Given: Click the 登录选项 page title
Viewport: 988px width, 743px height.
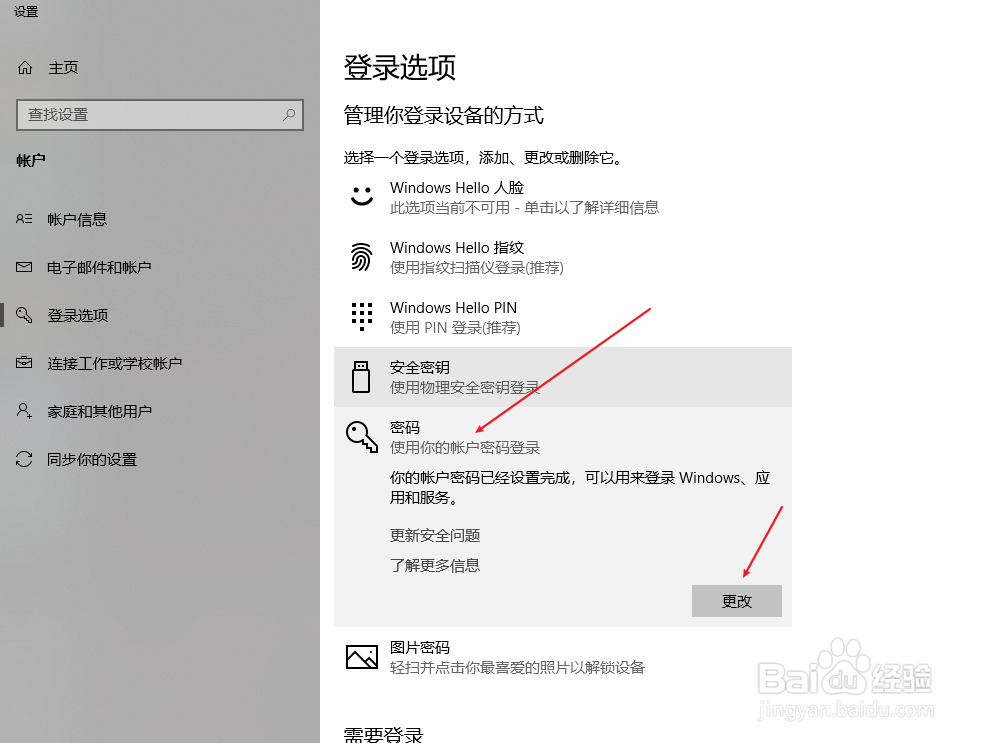Looking at the screenshot, I should pos(399,67).
